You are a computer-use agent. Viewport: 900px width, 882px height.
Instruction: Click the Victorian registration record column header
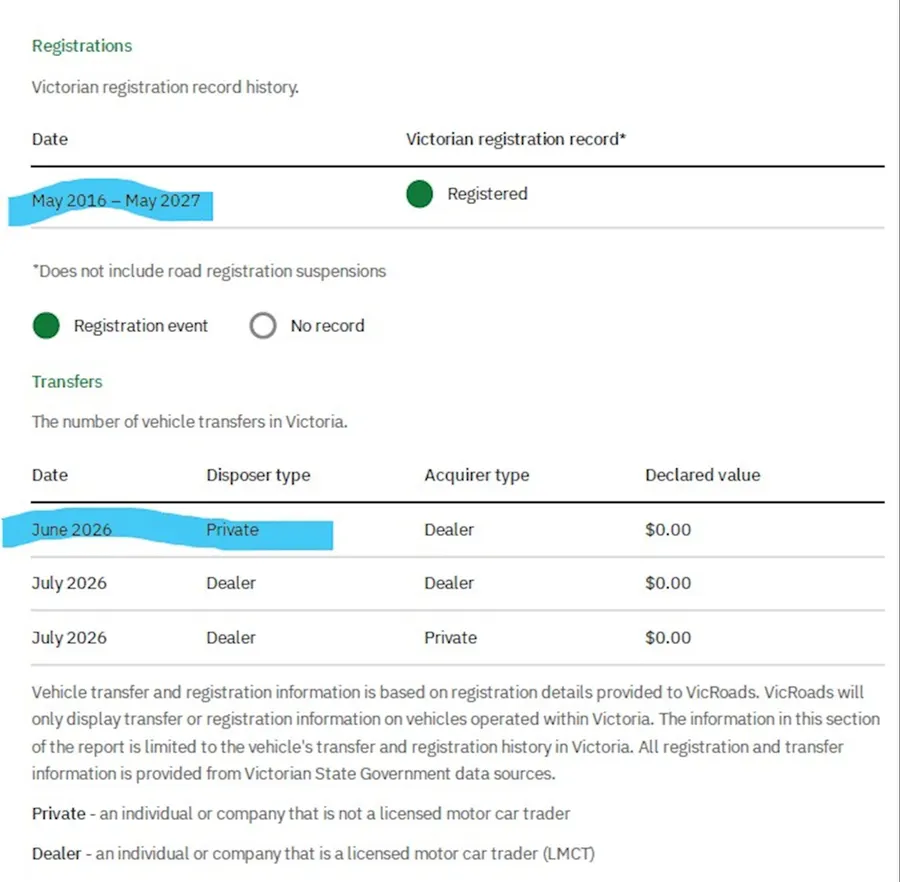(516, 139)
